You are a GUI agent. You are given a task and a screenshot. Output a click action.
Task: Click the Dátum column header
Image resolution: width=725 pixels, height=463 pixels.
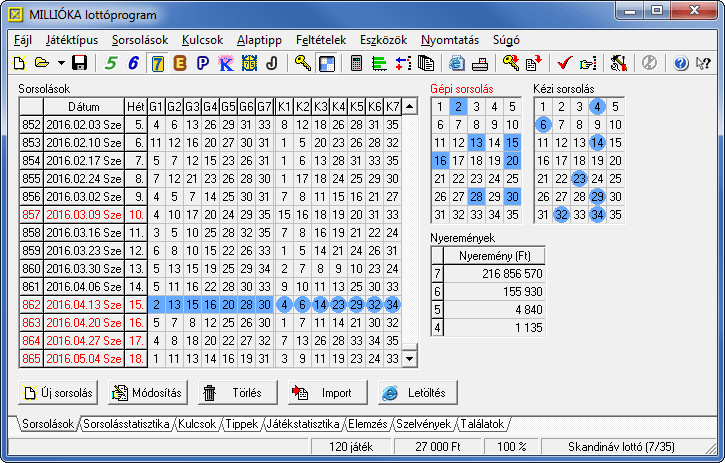(84, 107)
